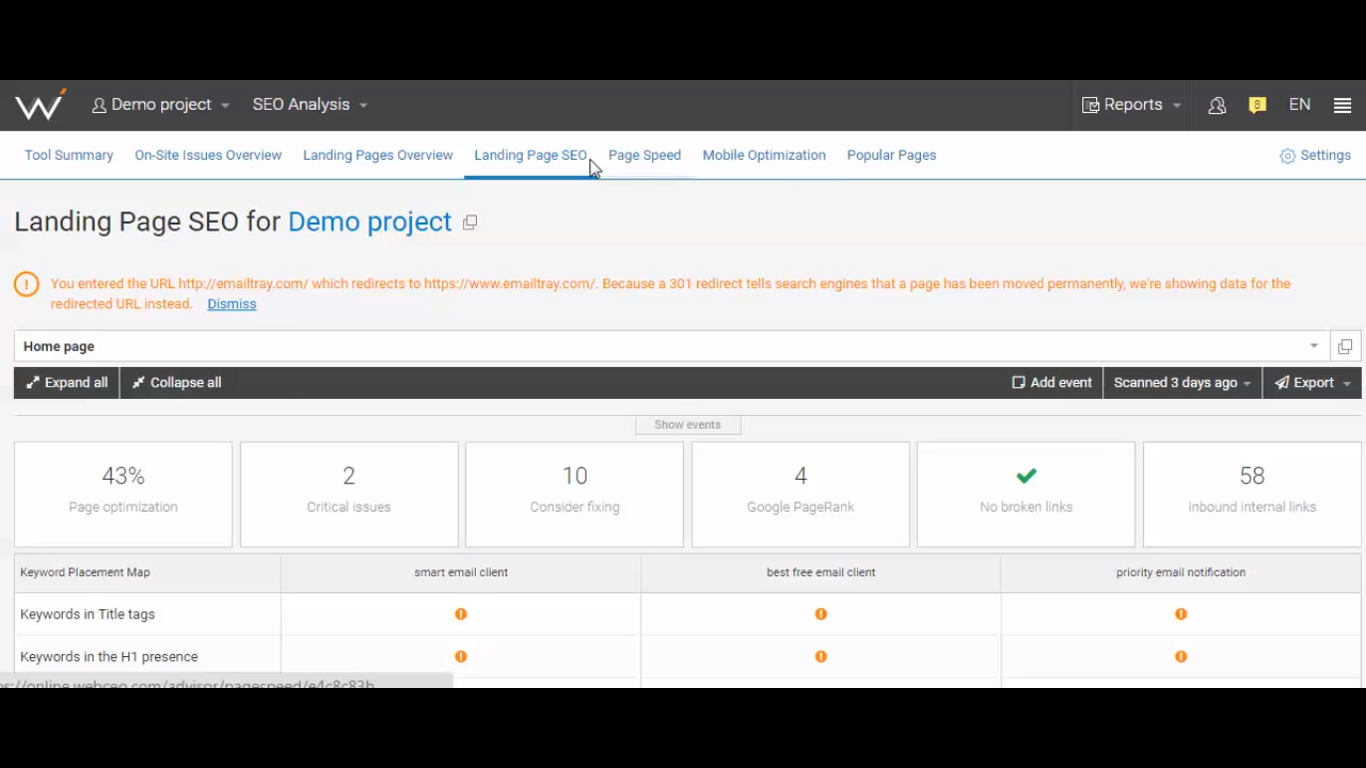This screenshot has height=768, width=1366.
Task: Click the orange warning icon beside redirect notice
Action: [26, 284]
